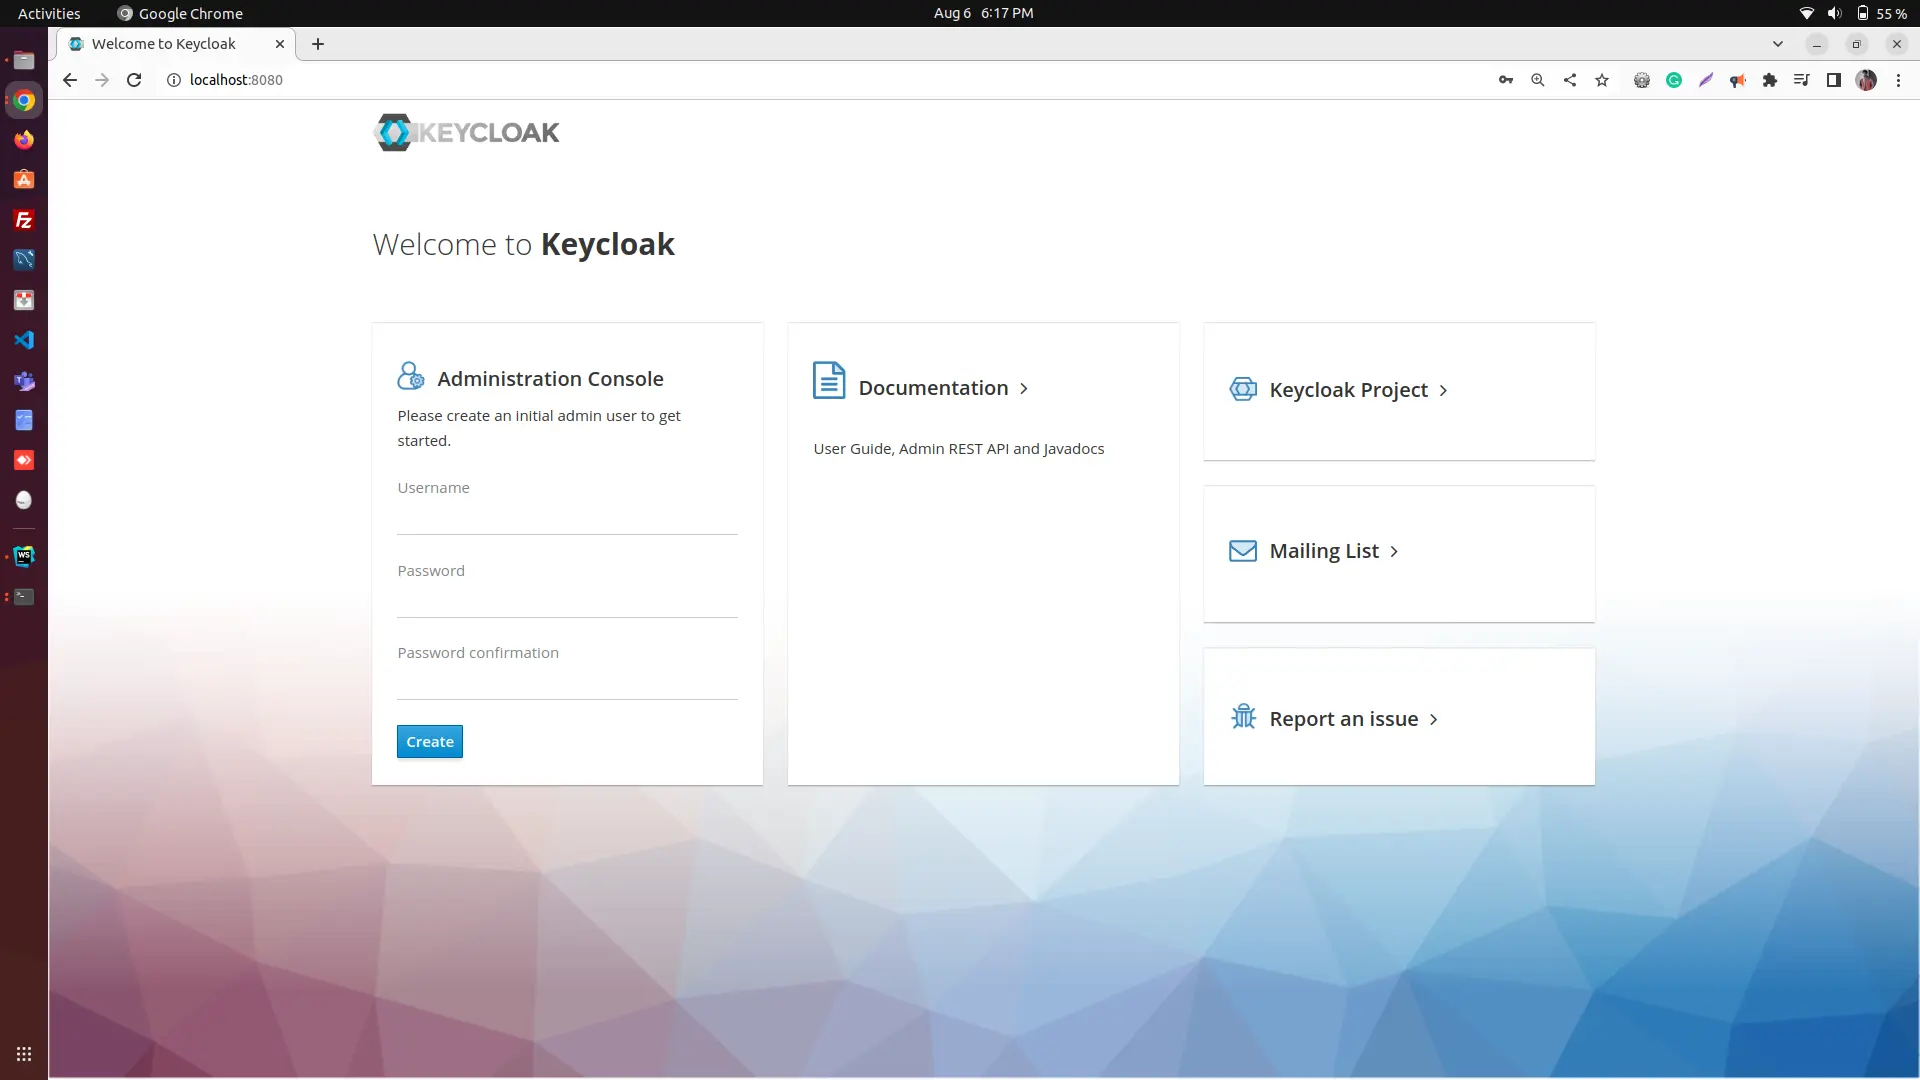Share this page using share icon
This screenshot has width=1920, height=1080.
(1570, 80)
